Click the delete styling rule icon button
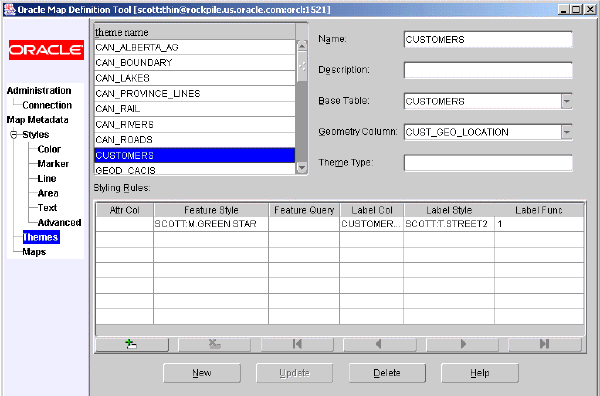600x396 pixels. (x=214, y=344)
